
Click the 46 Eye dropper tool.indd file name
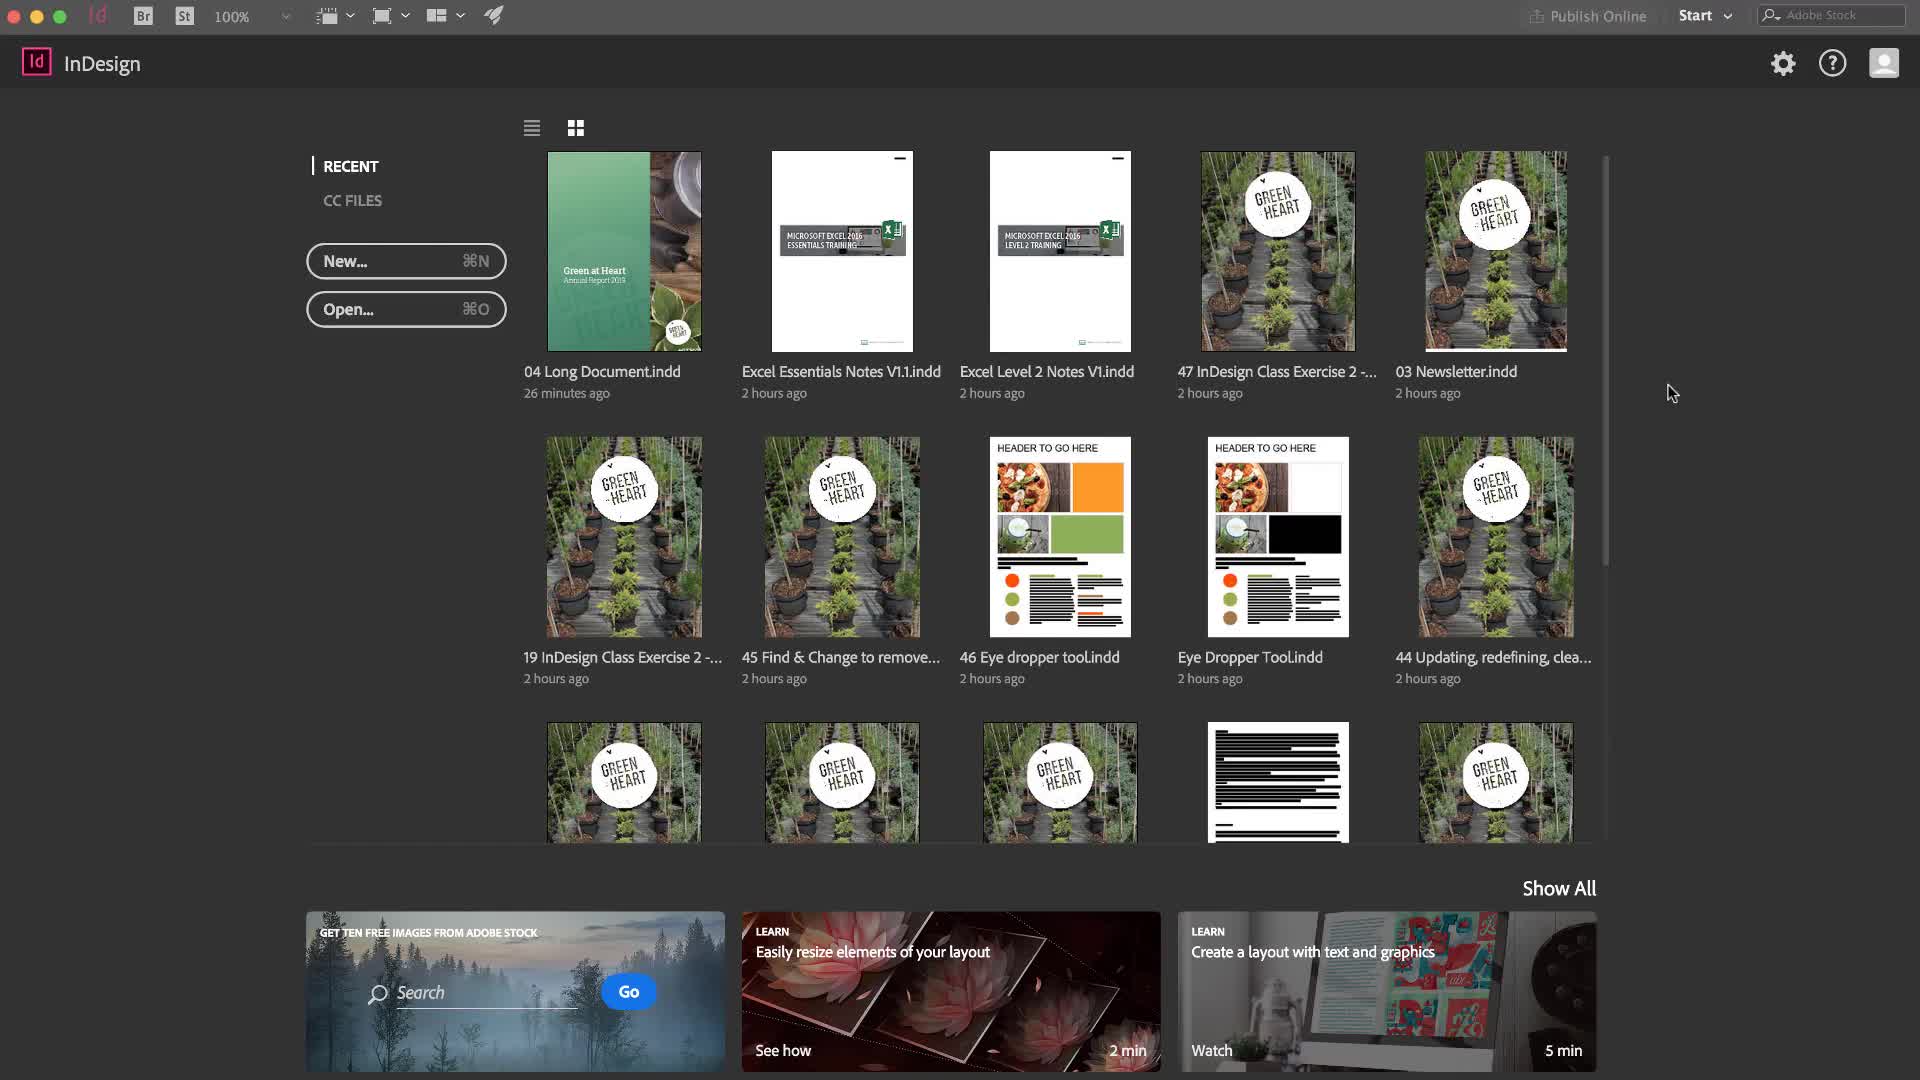[1039, 657]
